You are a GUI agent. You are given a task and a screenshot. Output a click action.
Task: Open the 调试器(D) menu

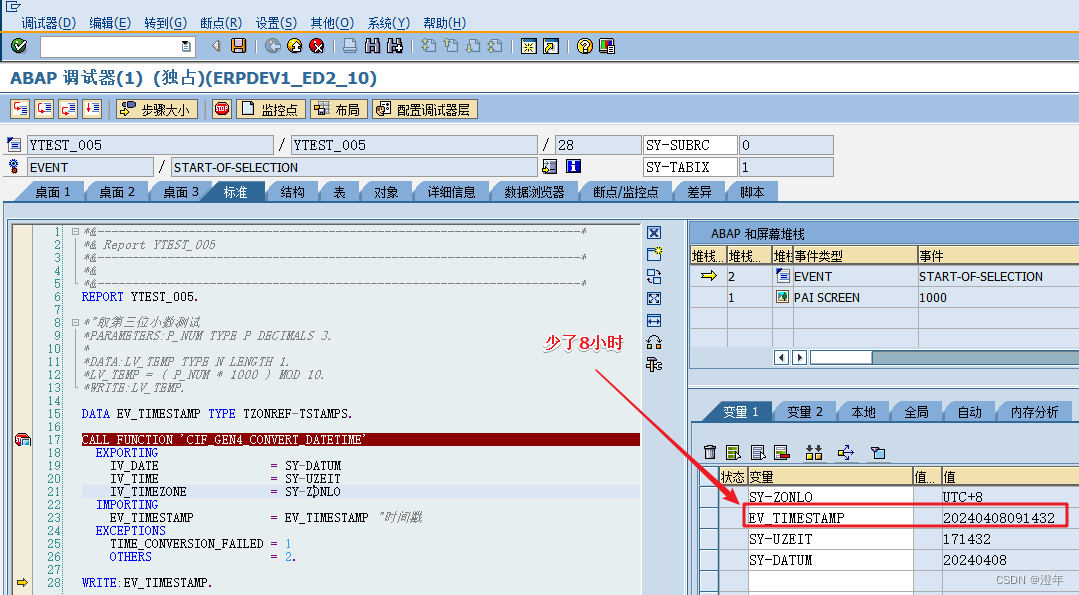point(48,23)
